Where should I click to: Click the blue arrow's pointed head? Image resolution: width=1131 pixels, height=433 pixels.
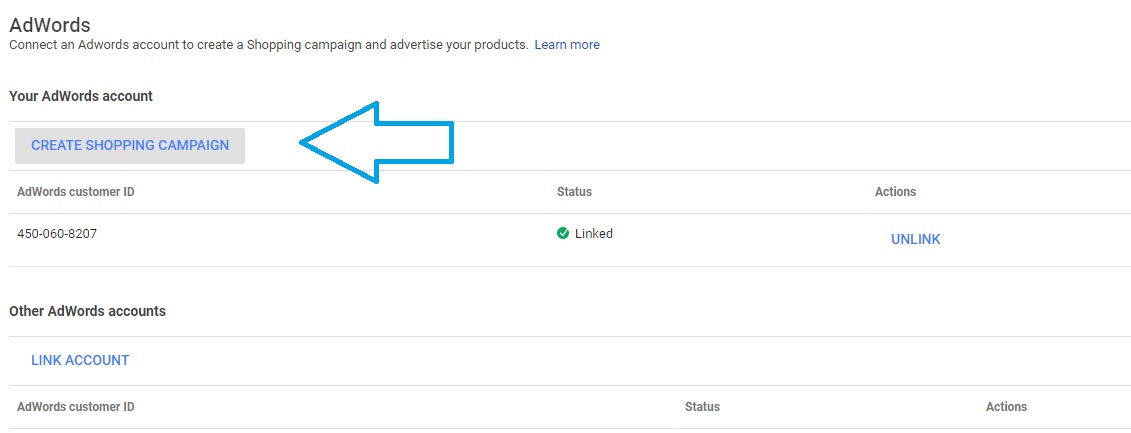338,143
